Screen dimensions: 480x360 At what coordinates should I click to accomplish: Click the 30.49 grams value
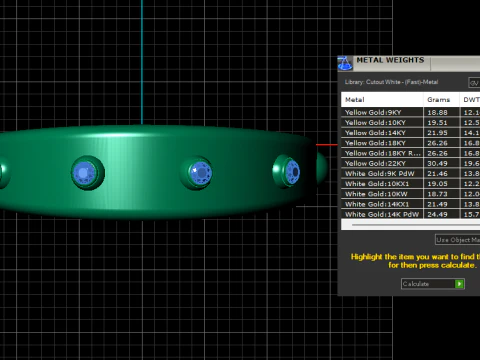[437, 163]
